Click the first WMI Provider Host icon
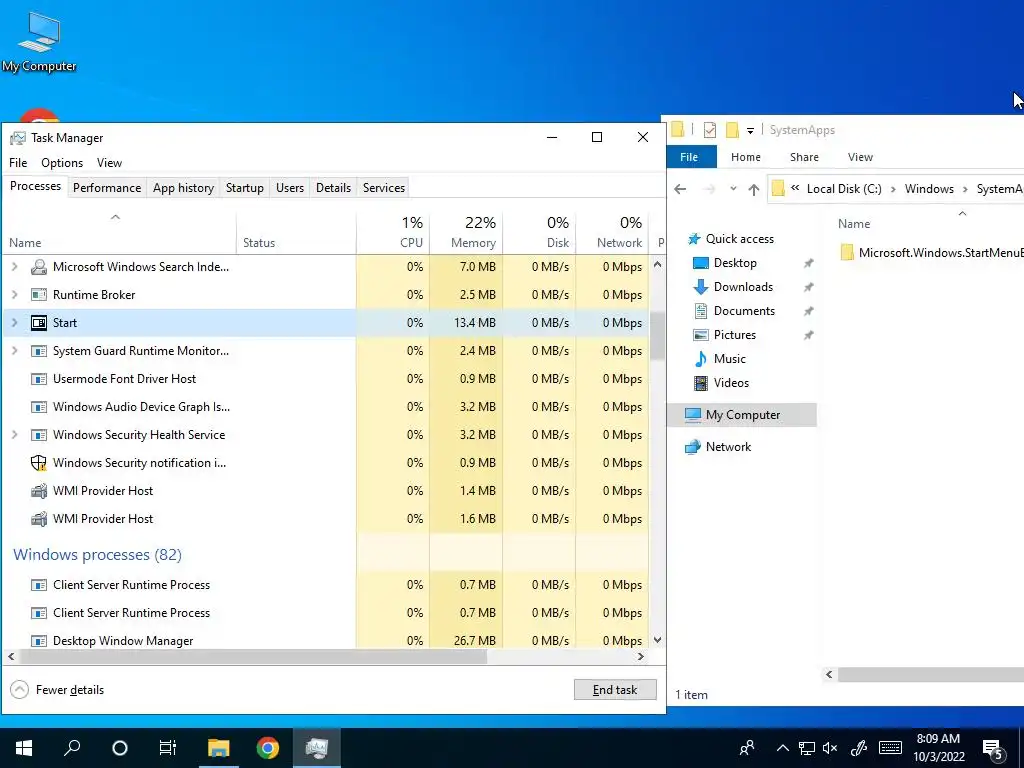The height and width of the screenshot is (768, 1024). coord(39,491)
